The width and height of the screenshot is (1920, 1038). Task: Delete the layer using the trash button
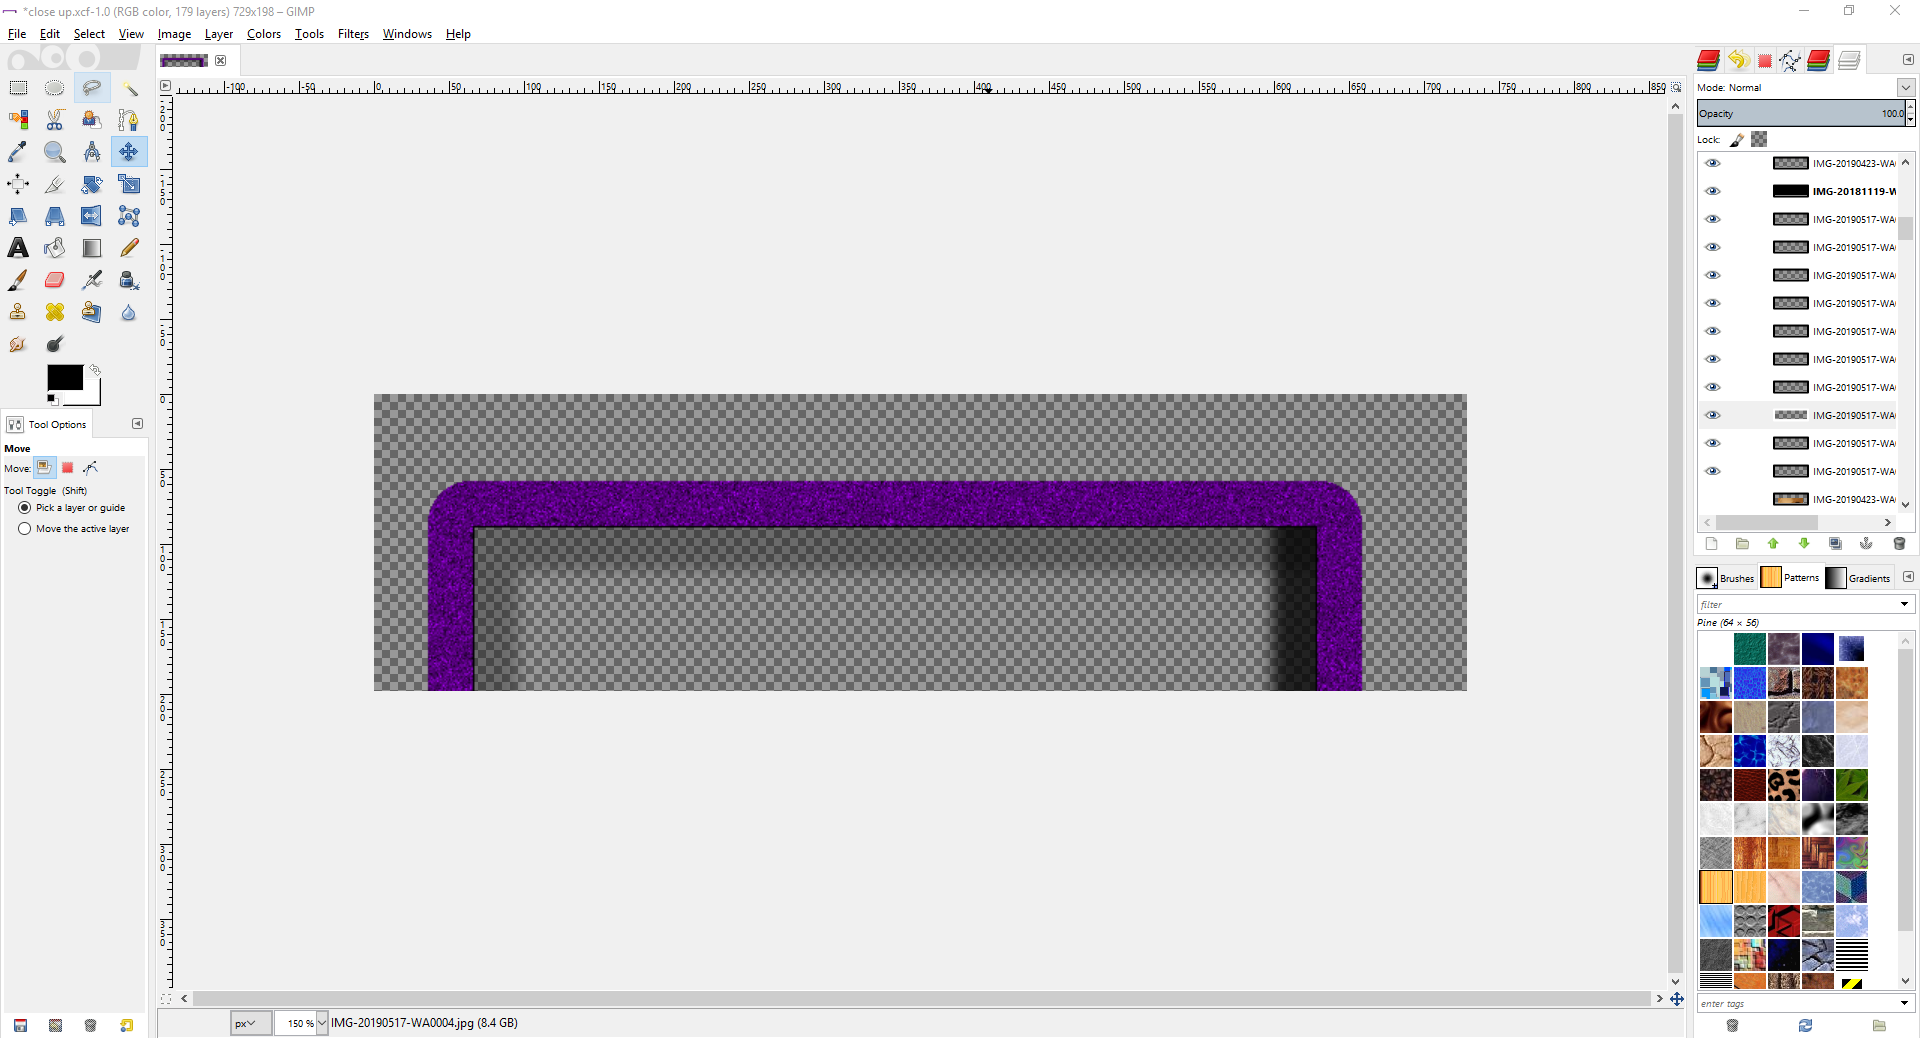(1899, 544)
